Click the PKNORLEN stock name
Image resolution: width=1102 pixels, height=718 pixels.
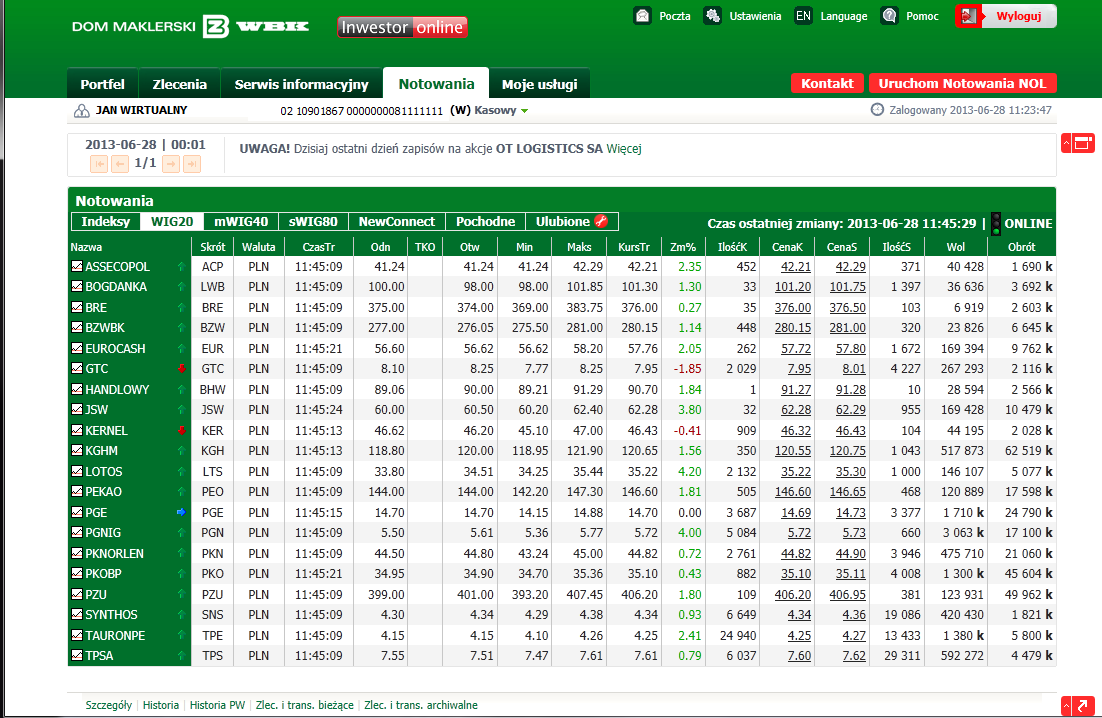(115, 554)
